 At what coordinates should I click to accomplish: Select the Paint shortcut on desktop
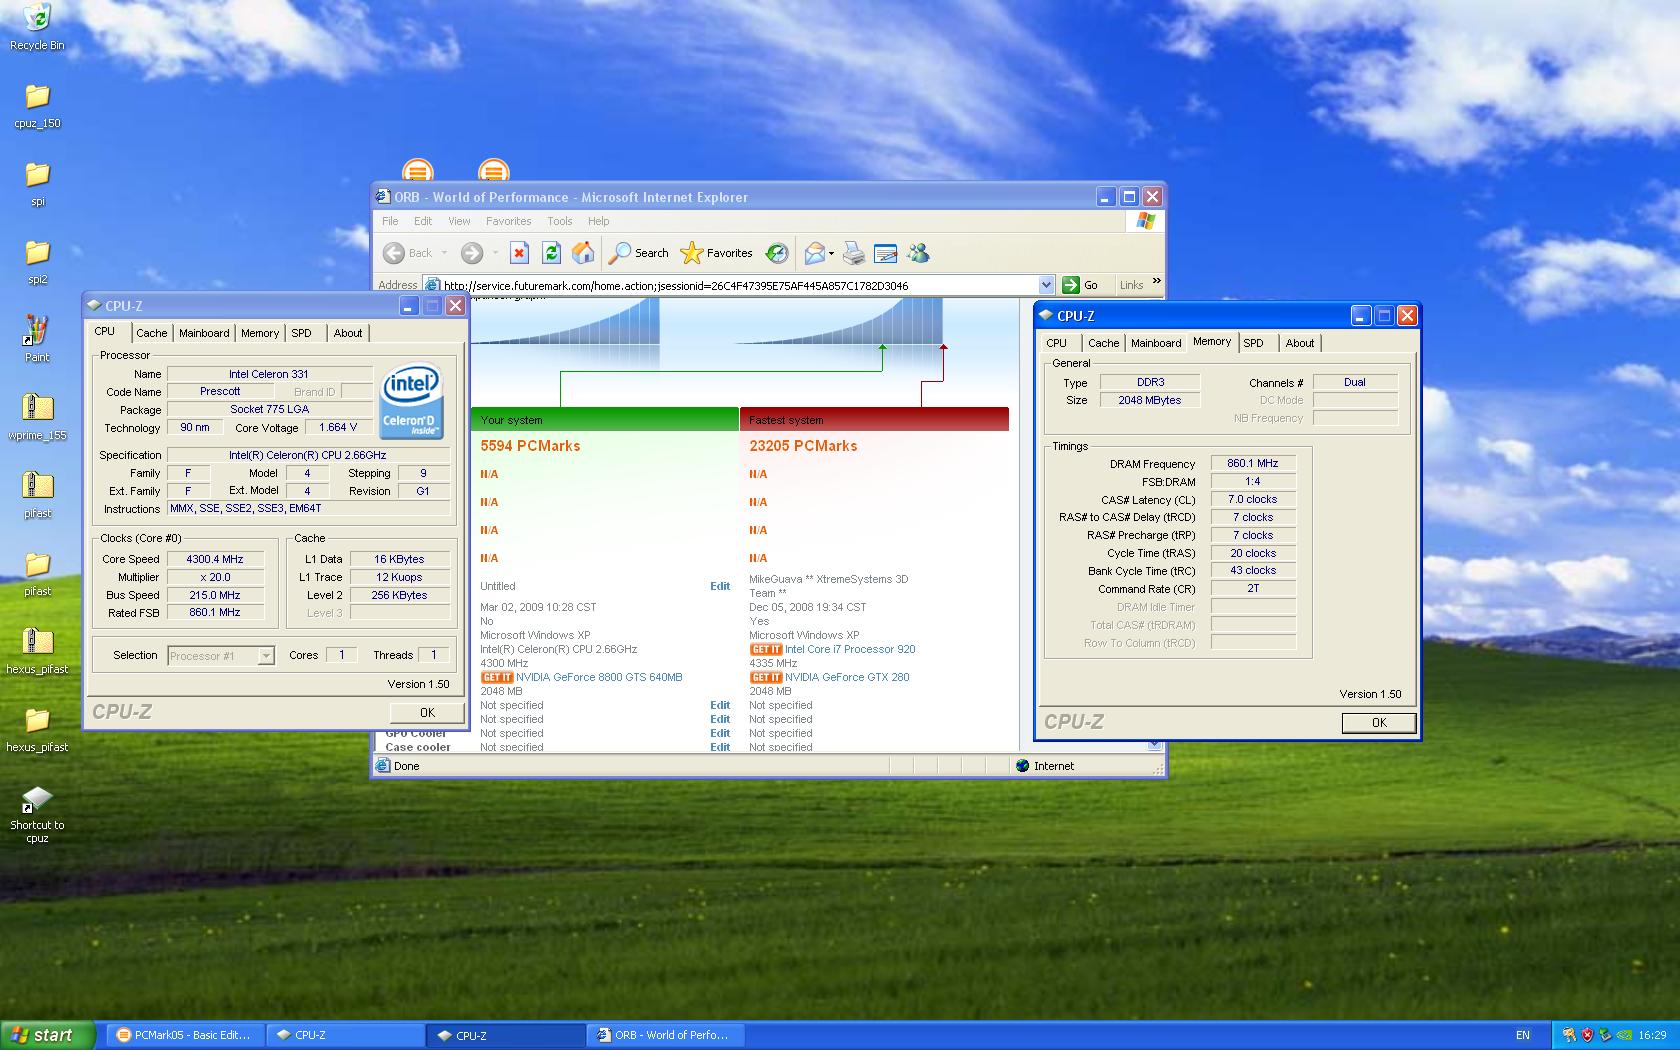(x=37, y=340)
